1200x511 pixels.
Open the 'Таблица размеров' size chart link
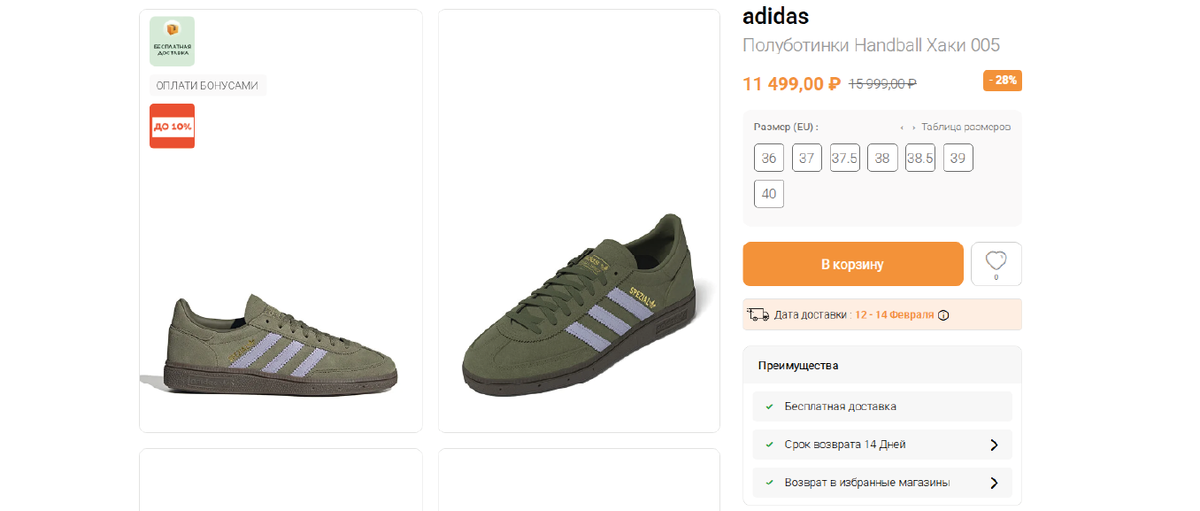[965, 128]
